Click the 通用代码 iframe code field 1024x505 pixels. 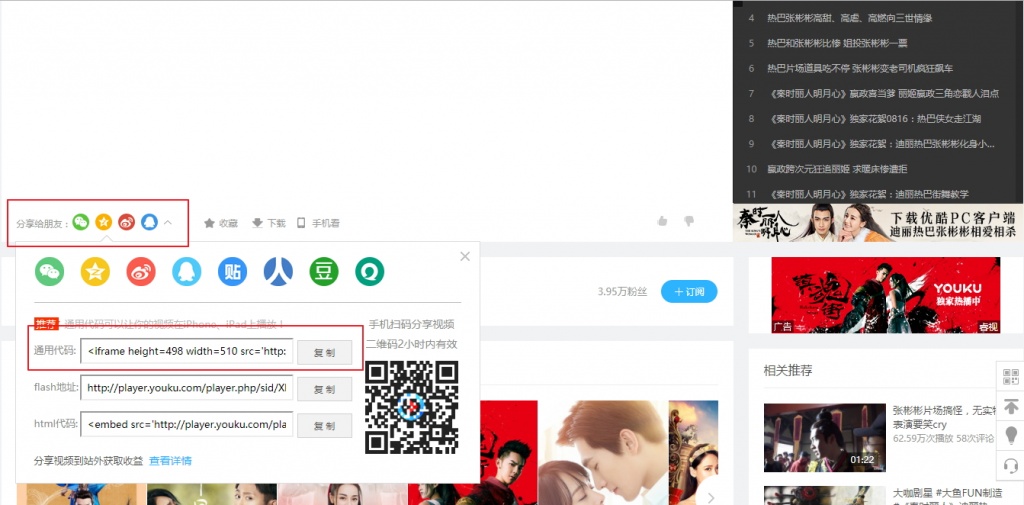(187, 352)
